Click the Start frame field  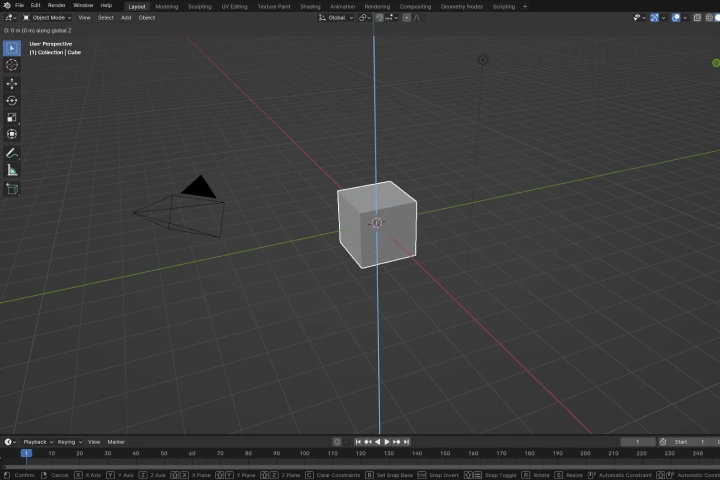689,442
